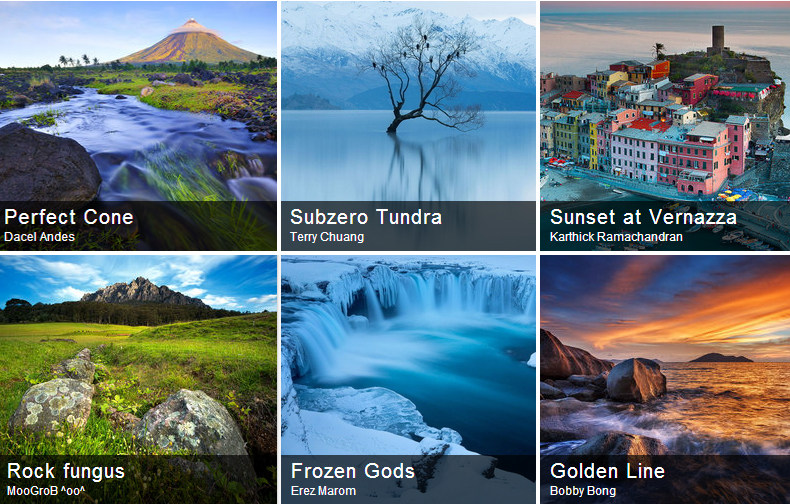Click the Sunset at Vernazza title
Screen dimensions: 790x504
click(643, 217)
